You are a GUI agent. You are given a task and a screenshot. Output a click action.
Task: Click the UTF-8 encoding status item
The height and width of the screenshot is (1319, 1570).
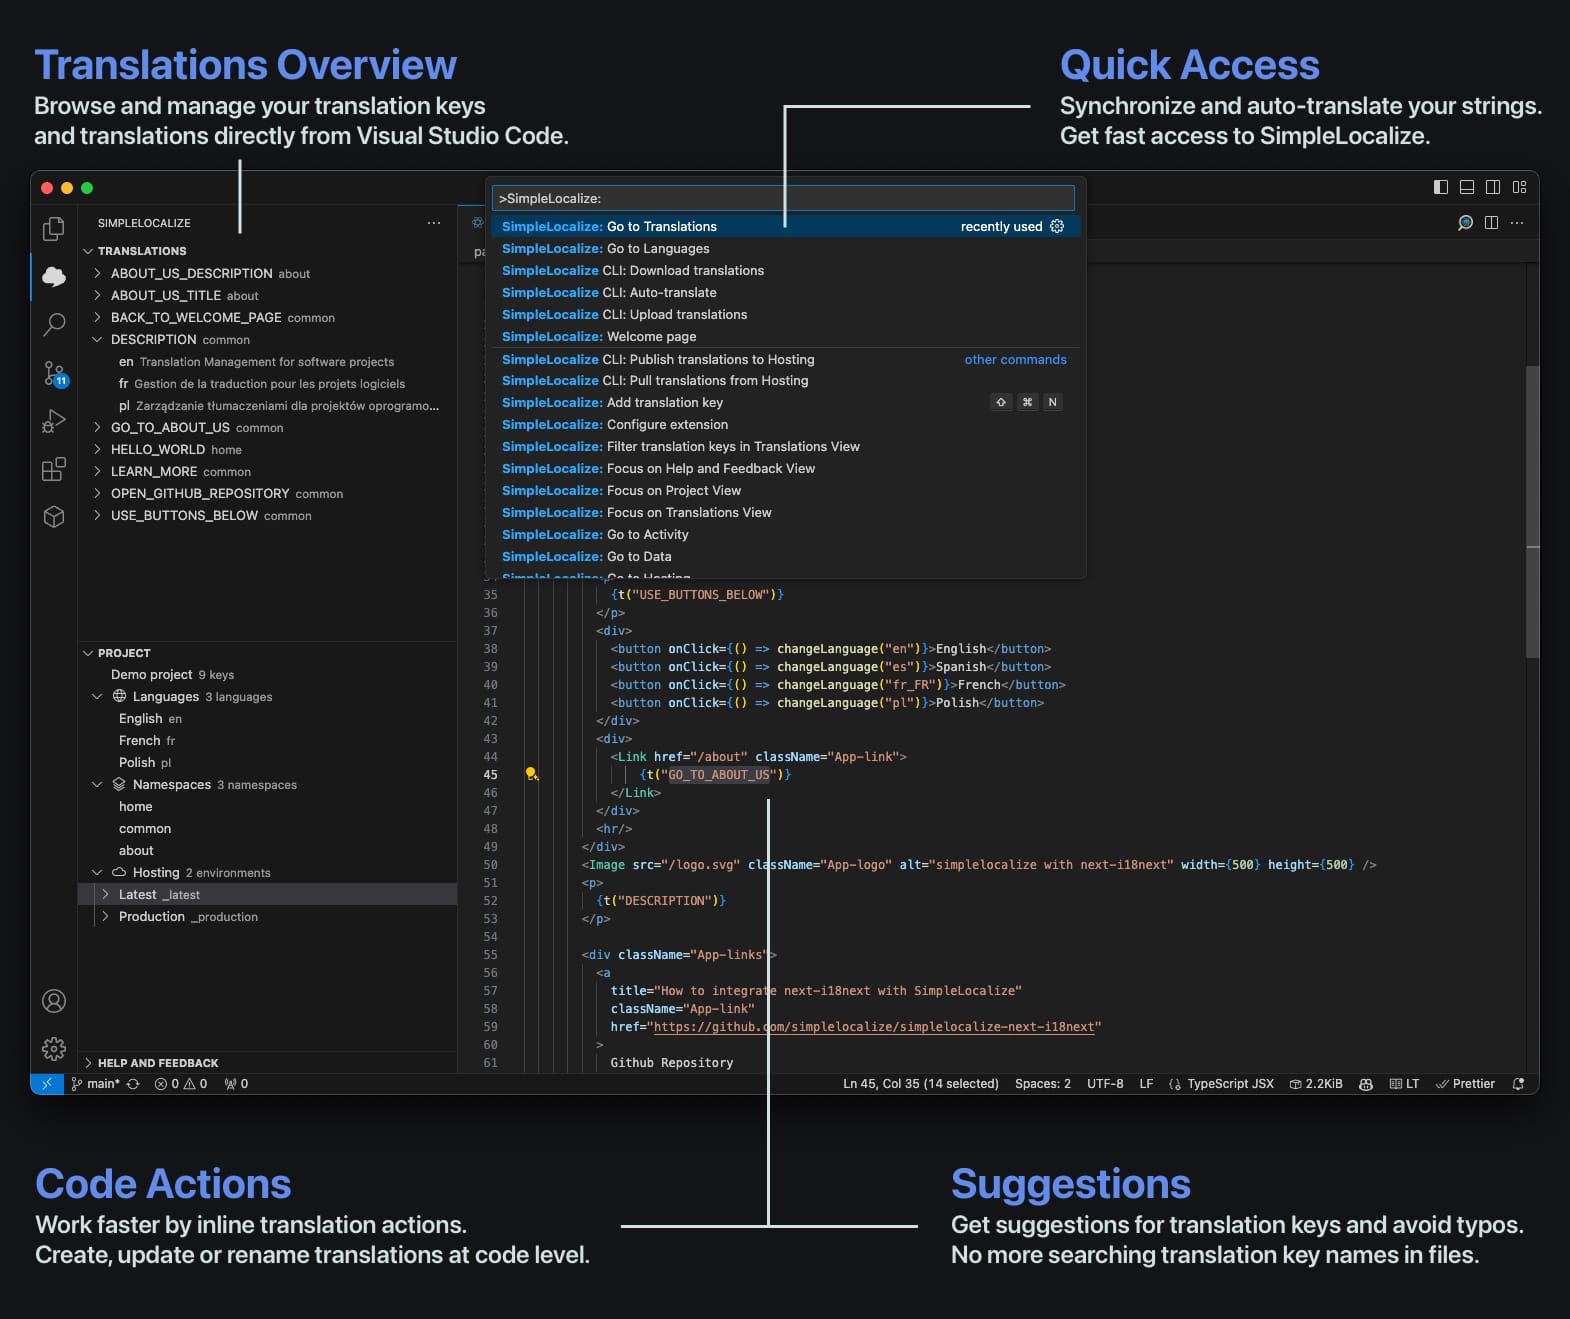[1105, 1084]
